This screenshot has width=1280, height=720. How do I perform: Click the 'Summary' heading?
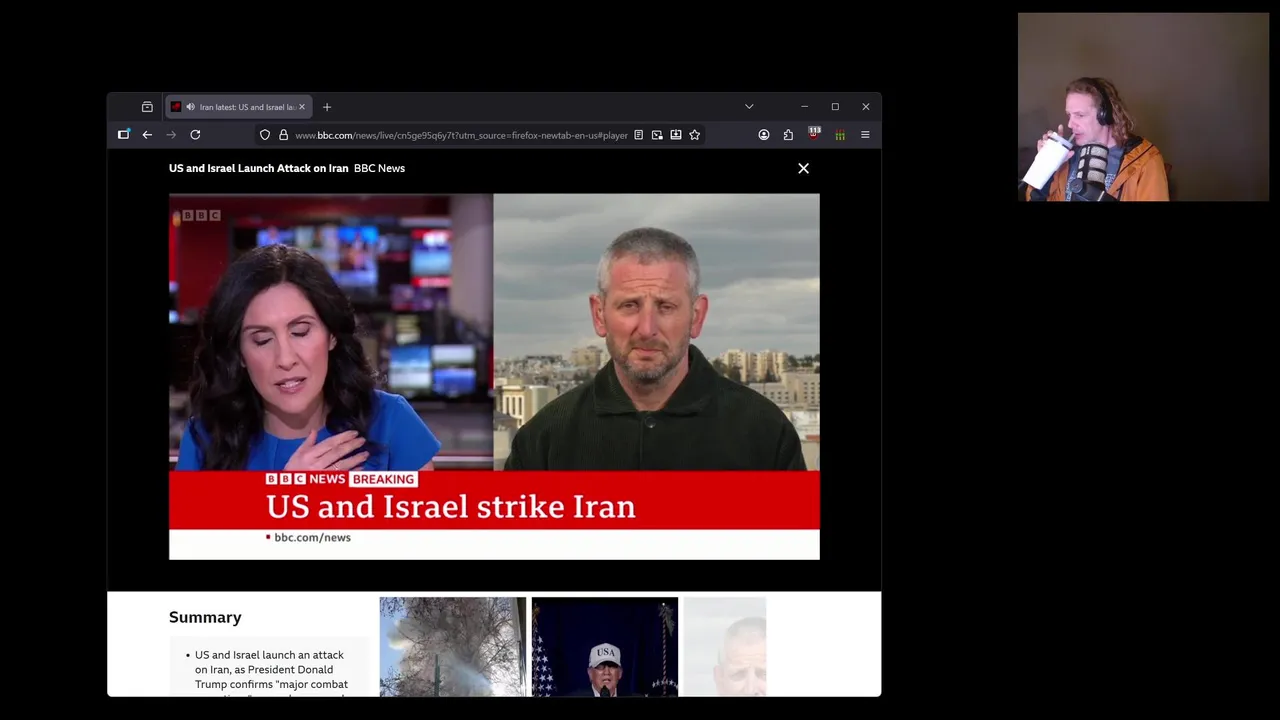[x=205, y=617]
